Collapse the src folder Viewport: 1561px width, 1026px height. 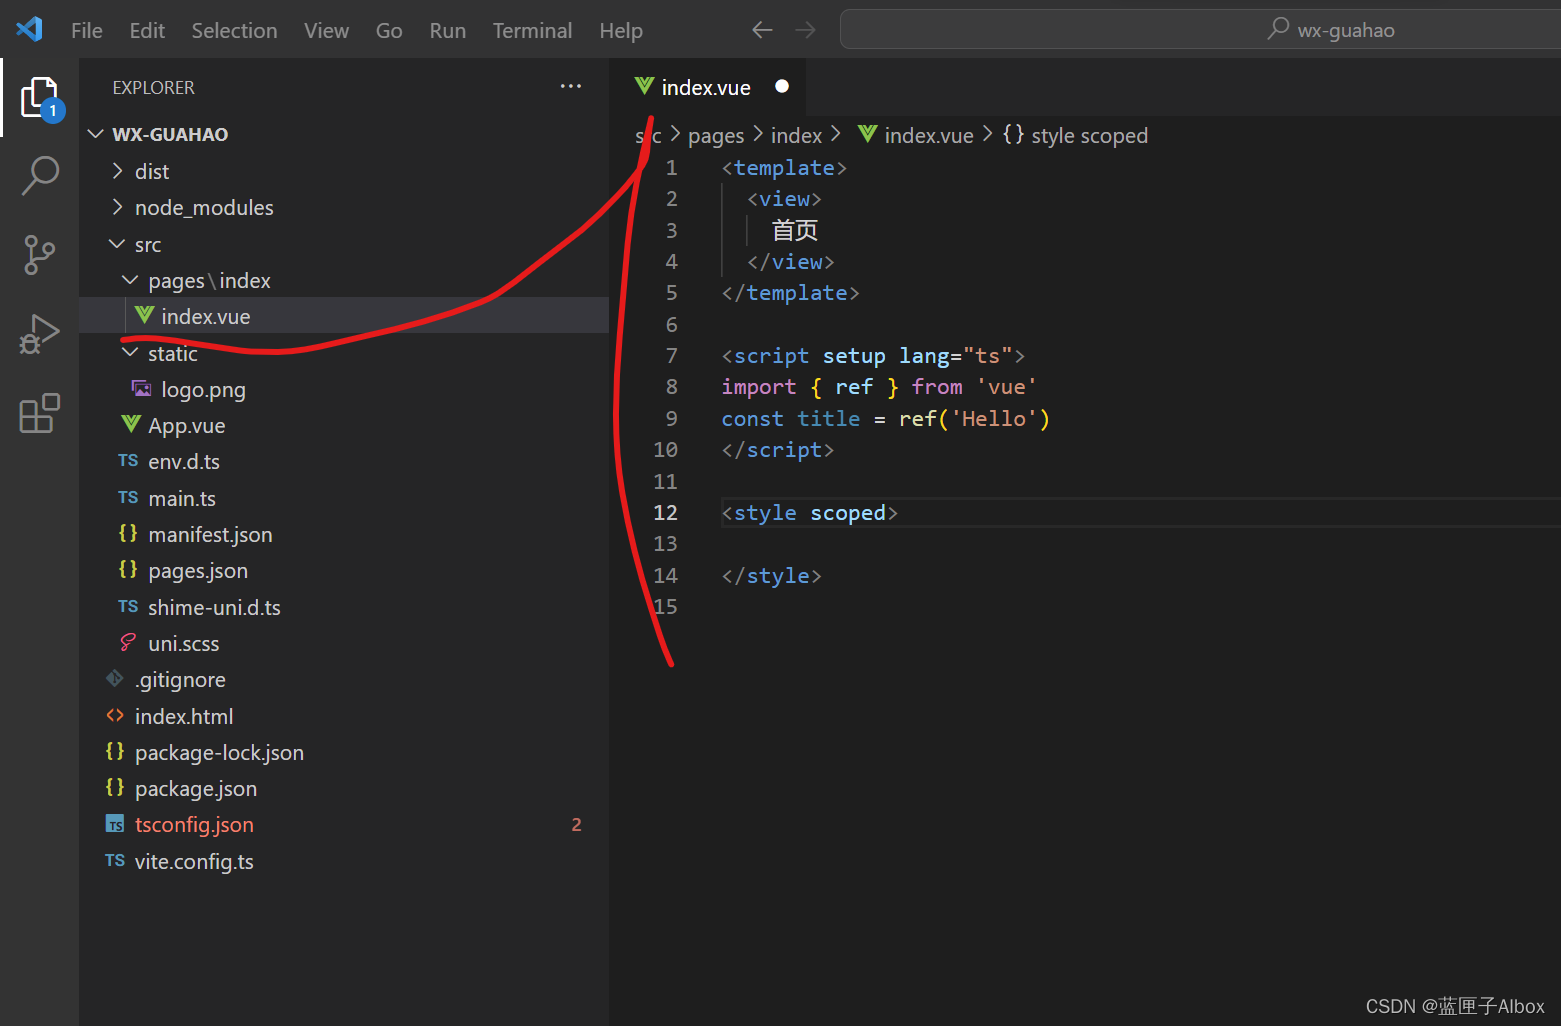118,244
